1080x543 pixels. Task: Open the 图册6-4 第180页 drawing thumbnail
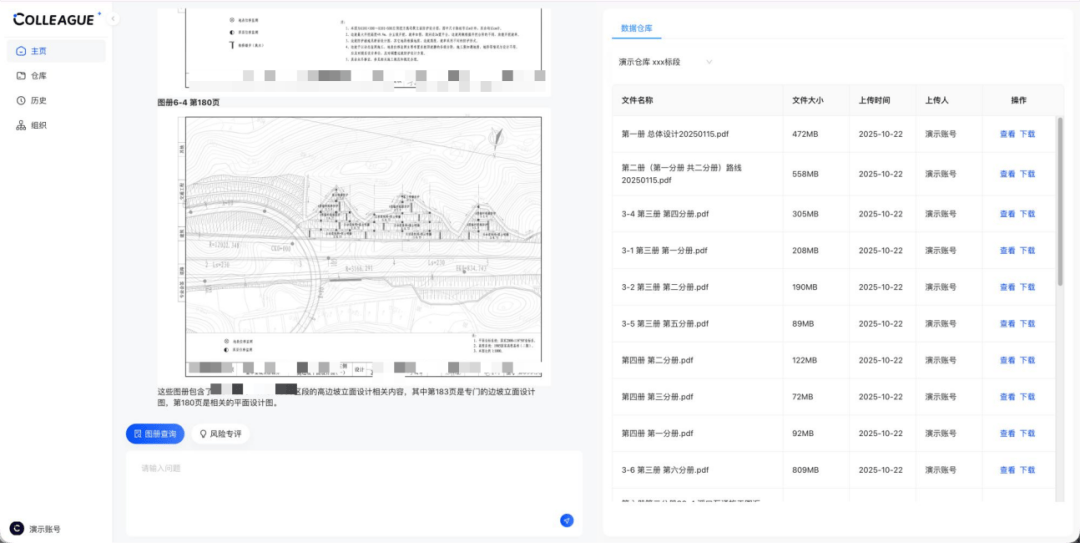pyautogui.click(x=354, y=245)
